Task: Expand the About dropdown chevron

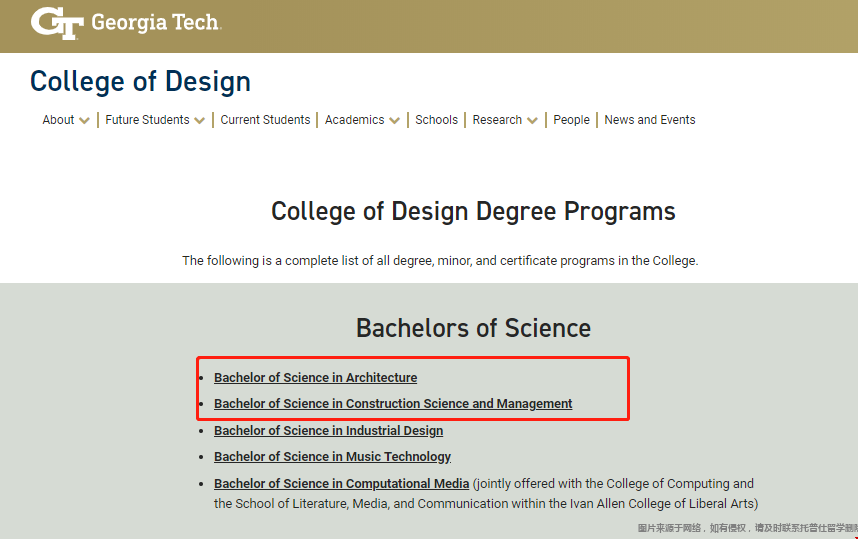Action: click(84, 120)
